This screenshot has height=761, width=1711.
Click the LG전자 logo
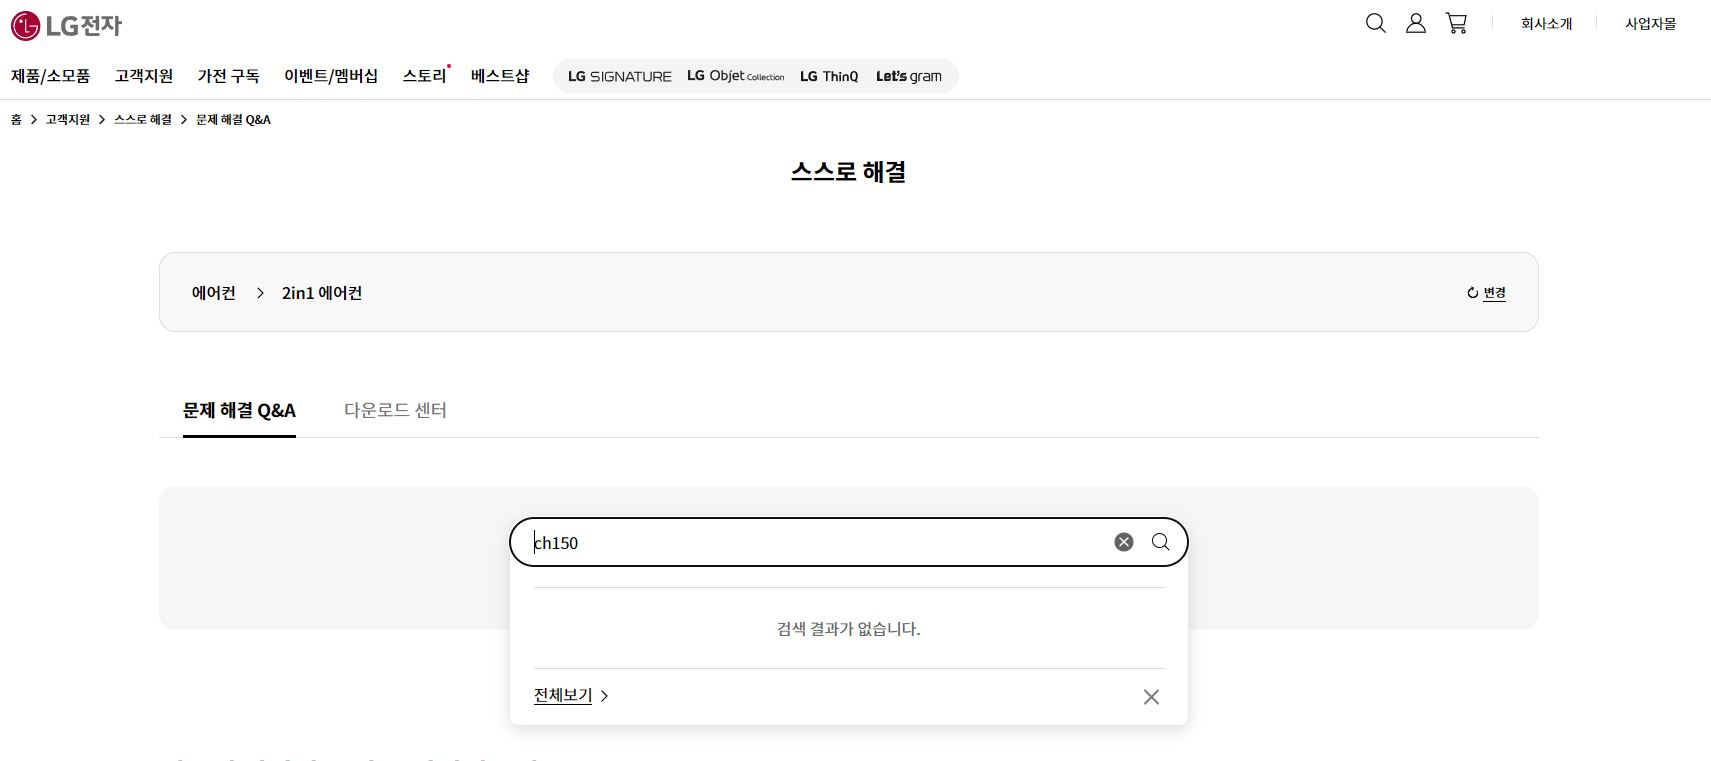66,26
